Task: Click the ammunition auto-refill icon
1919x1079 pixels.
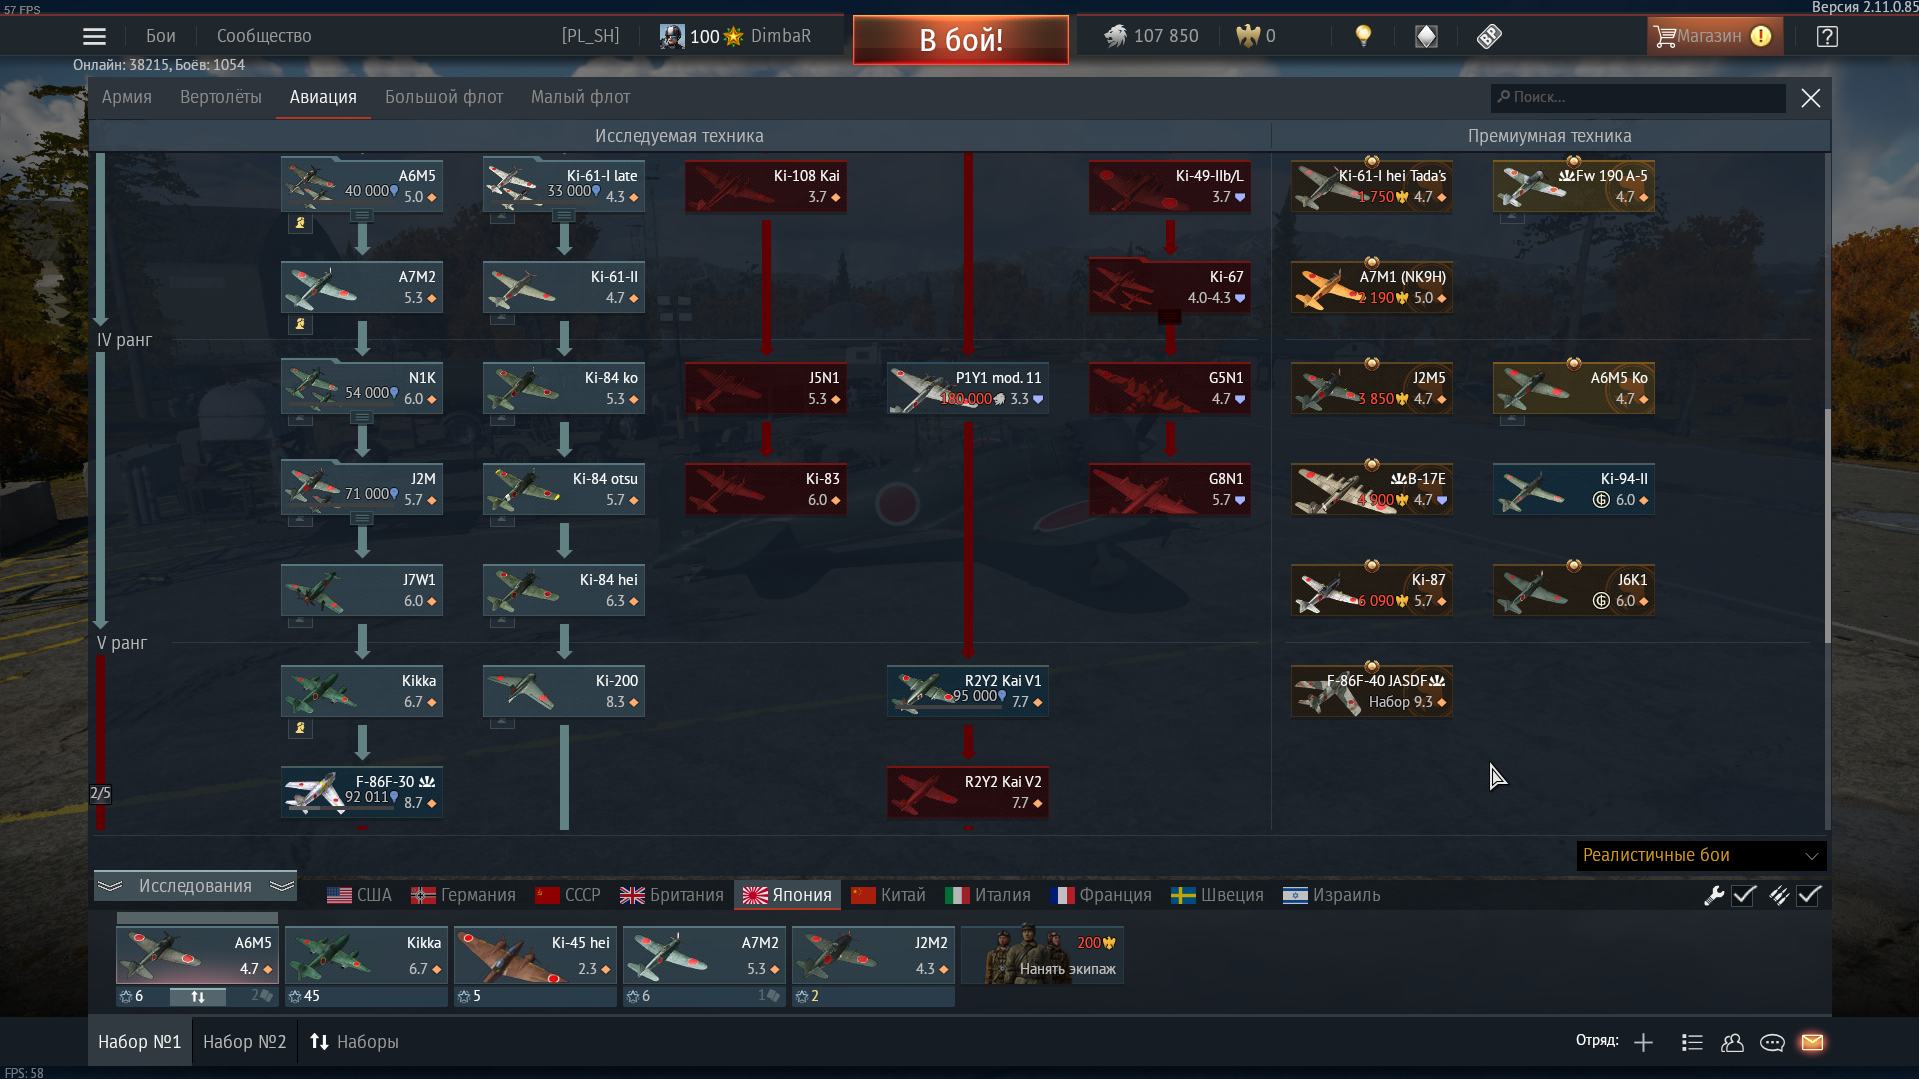Action: coord(1778,896)
